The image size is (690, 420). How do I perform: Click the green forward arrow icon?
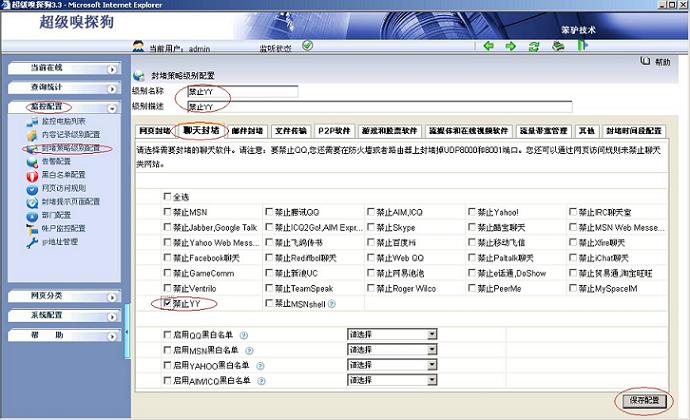pyautogui.click(x=510, y=46)
